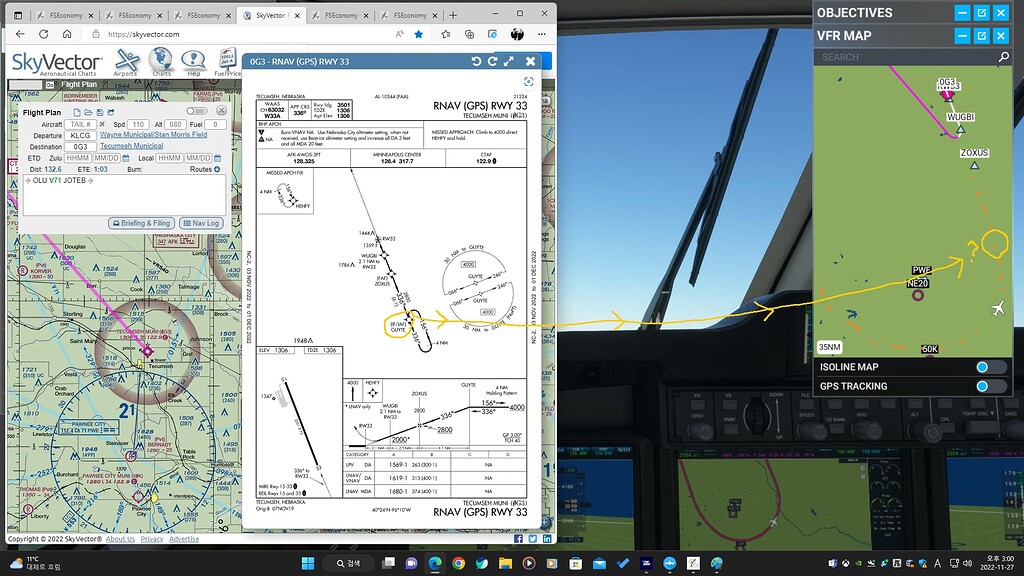Minimize the OBJECTIVES panel
This screenshot has height=576, width=1024.
(x=962, y=12)
